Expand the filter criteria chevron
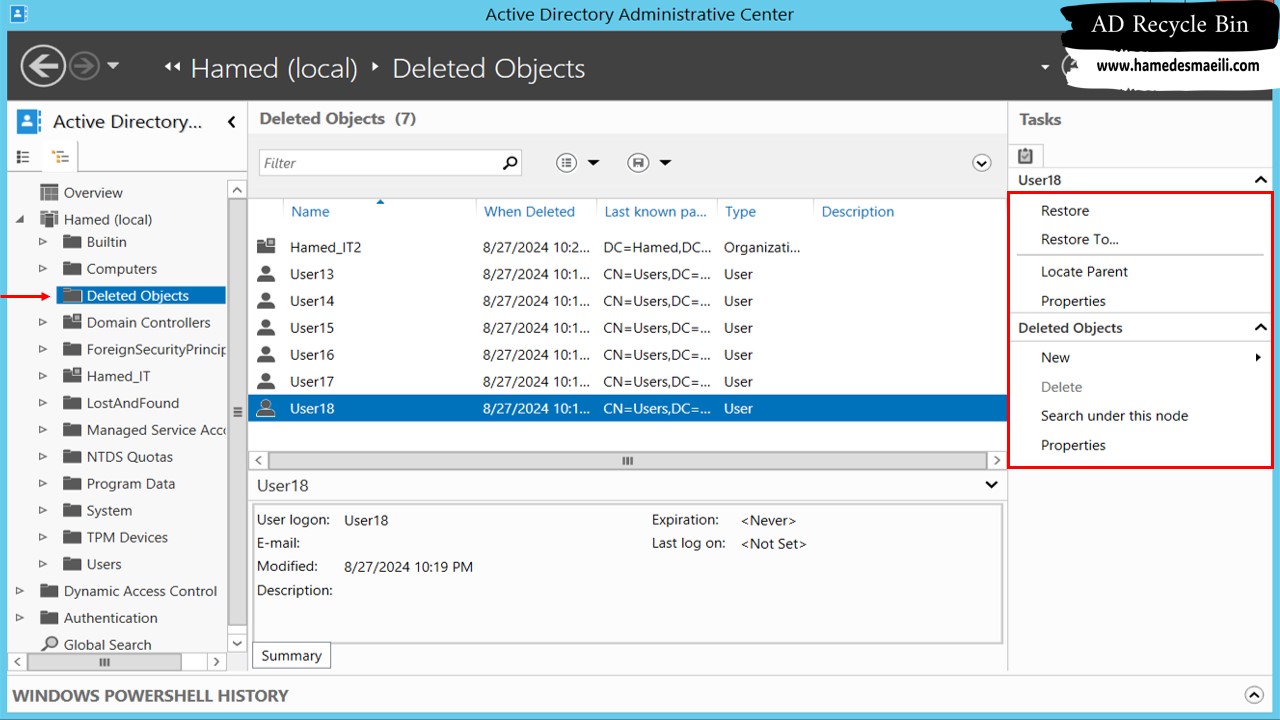 [x=982, y=163]
